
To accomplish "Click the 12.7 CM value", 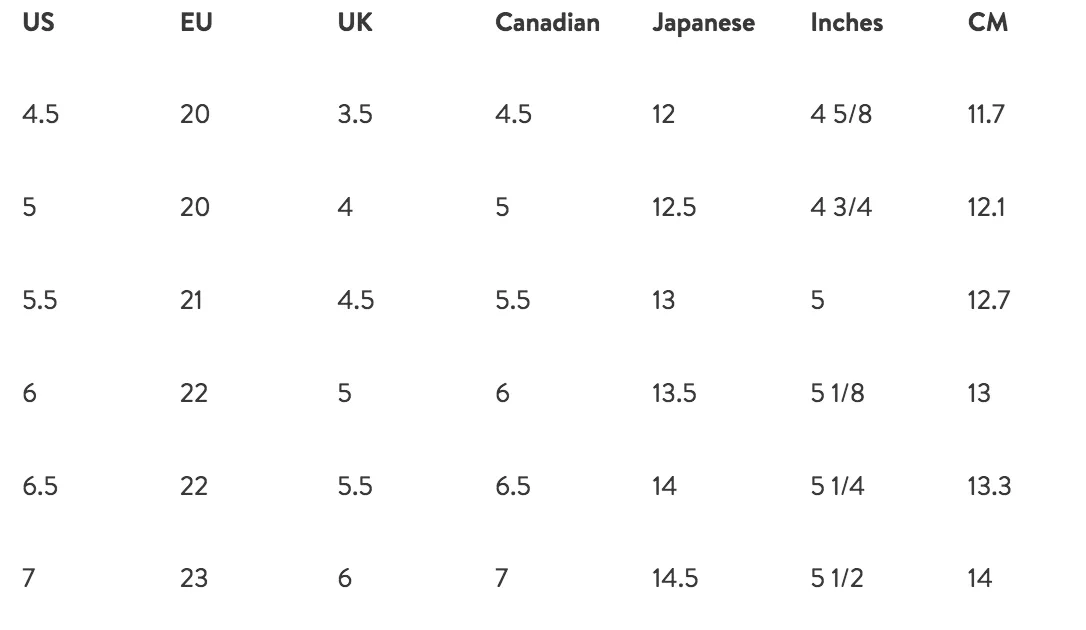I will tap(989, 300).
